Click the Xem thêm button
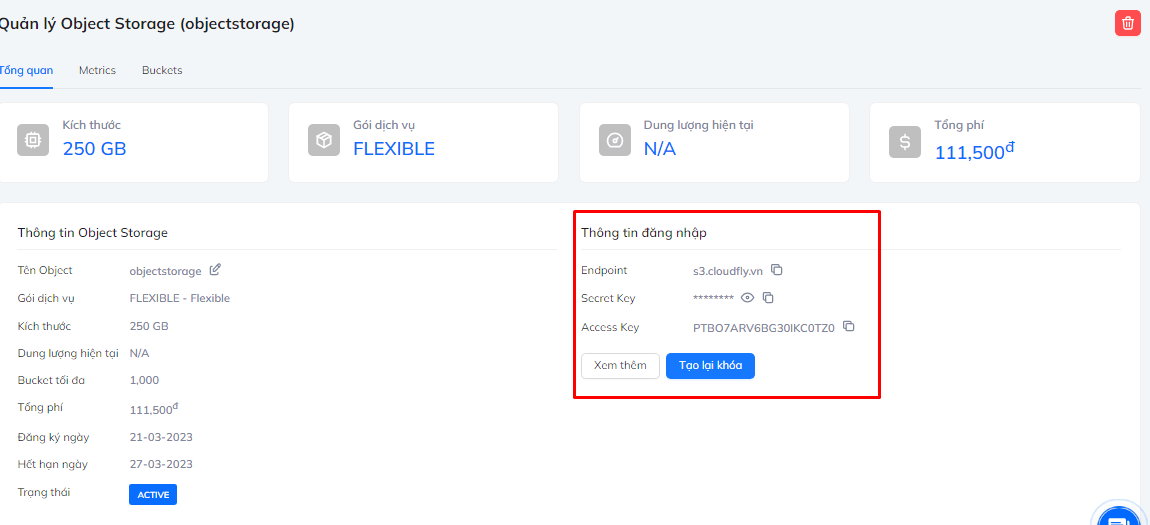This screenshot has width=1150, height=525. pyautogui.click(x=620, y=366)
